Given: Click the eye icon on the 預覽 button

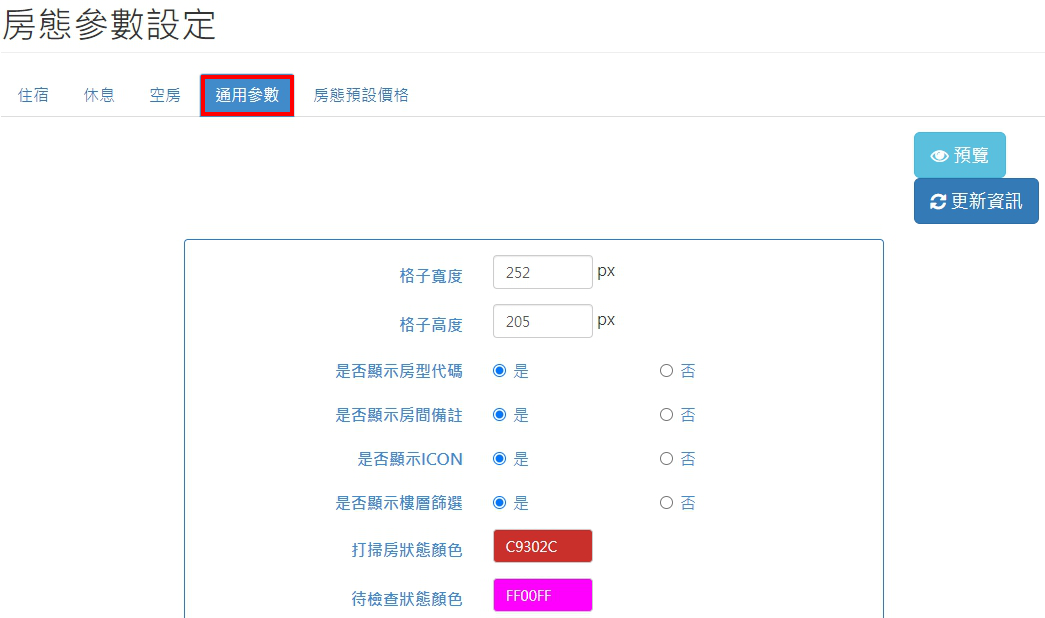Looking at the screenshot, I should (x=939, y=156).
